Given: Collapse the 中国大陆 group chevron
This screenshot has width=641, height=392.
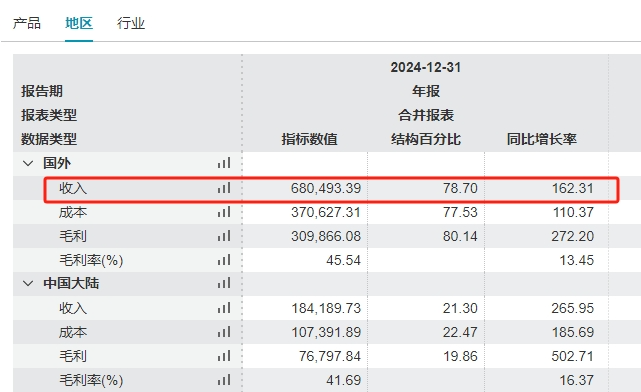Looking at the screenshot, I should [28, 283].
